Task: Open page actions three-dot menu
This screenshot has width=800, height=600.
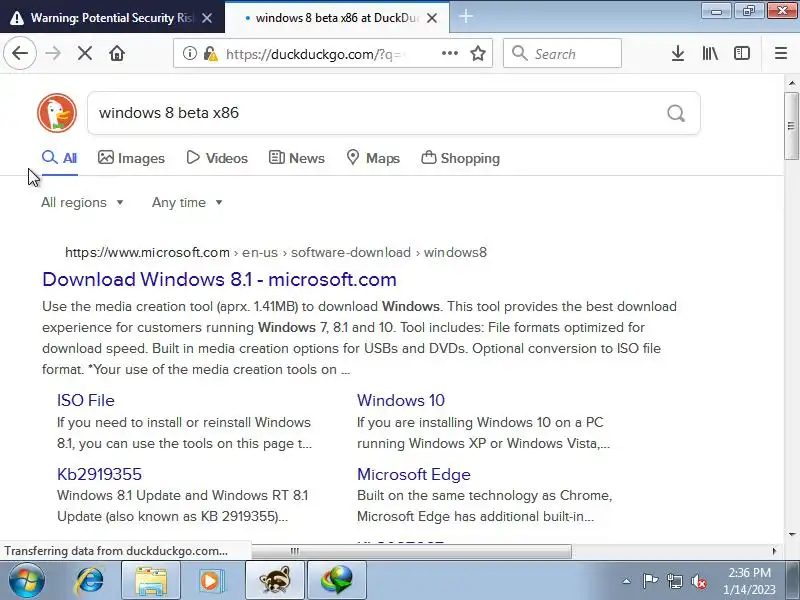Action: pos(449,53)
